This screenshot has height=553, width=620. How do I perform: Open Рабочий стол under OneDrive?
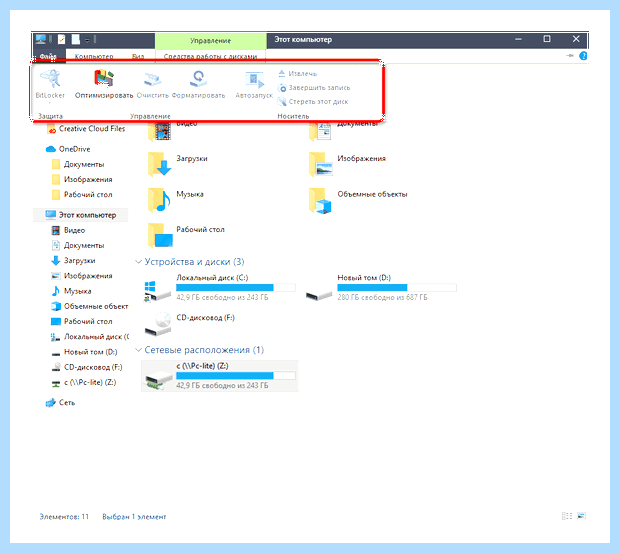[x=82, y=194]
